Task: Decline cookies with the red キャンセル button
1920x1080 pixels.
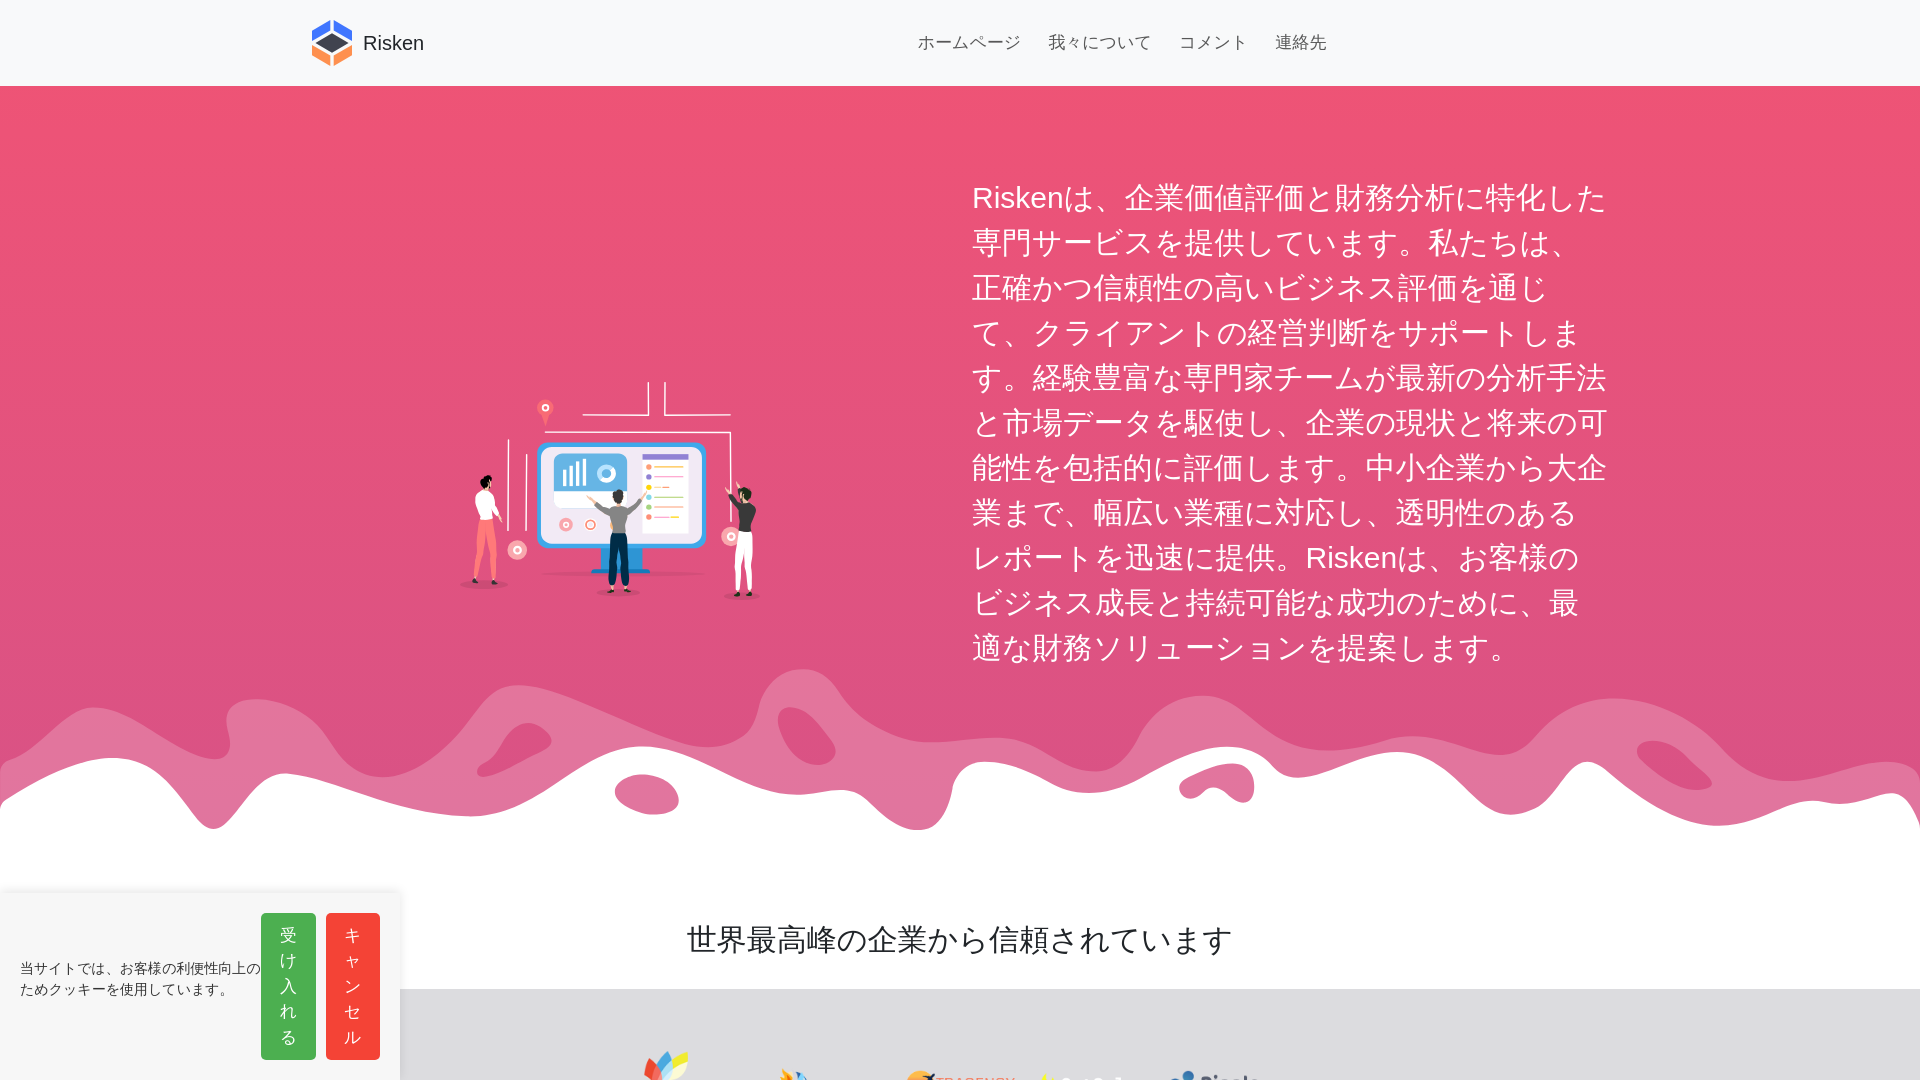Action: point(353,986)
